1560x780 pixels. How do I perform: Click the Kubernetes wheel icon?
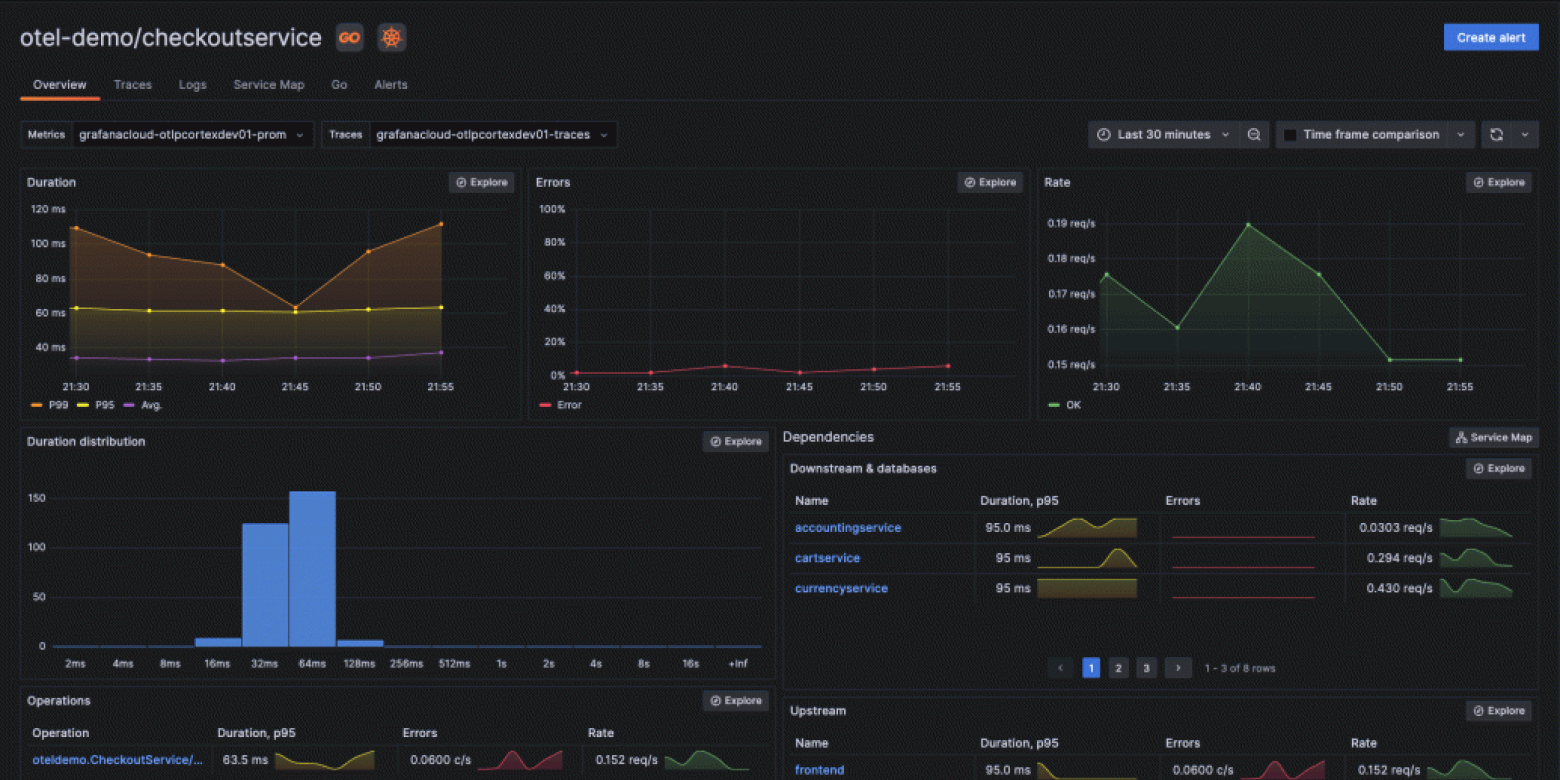(391, 37)
